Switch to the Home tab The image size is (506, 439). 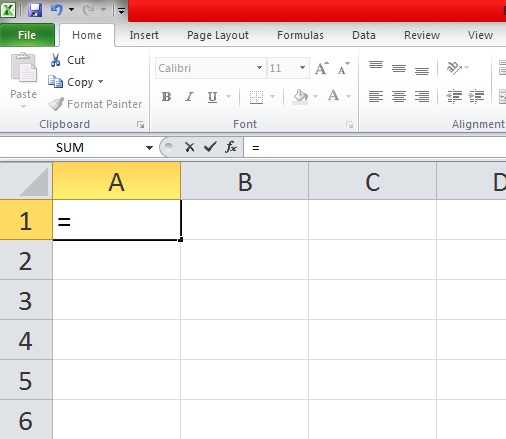(x=87, y=35)
